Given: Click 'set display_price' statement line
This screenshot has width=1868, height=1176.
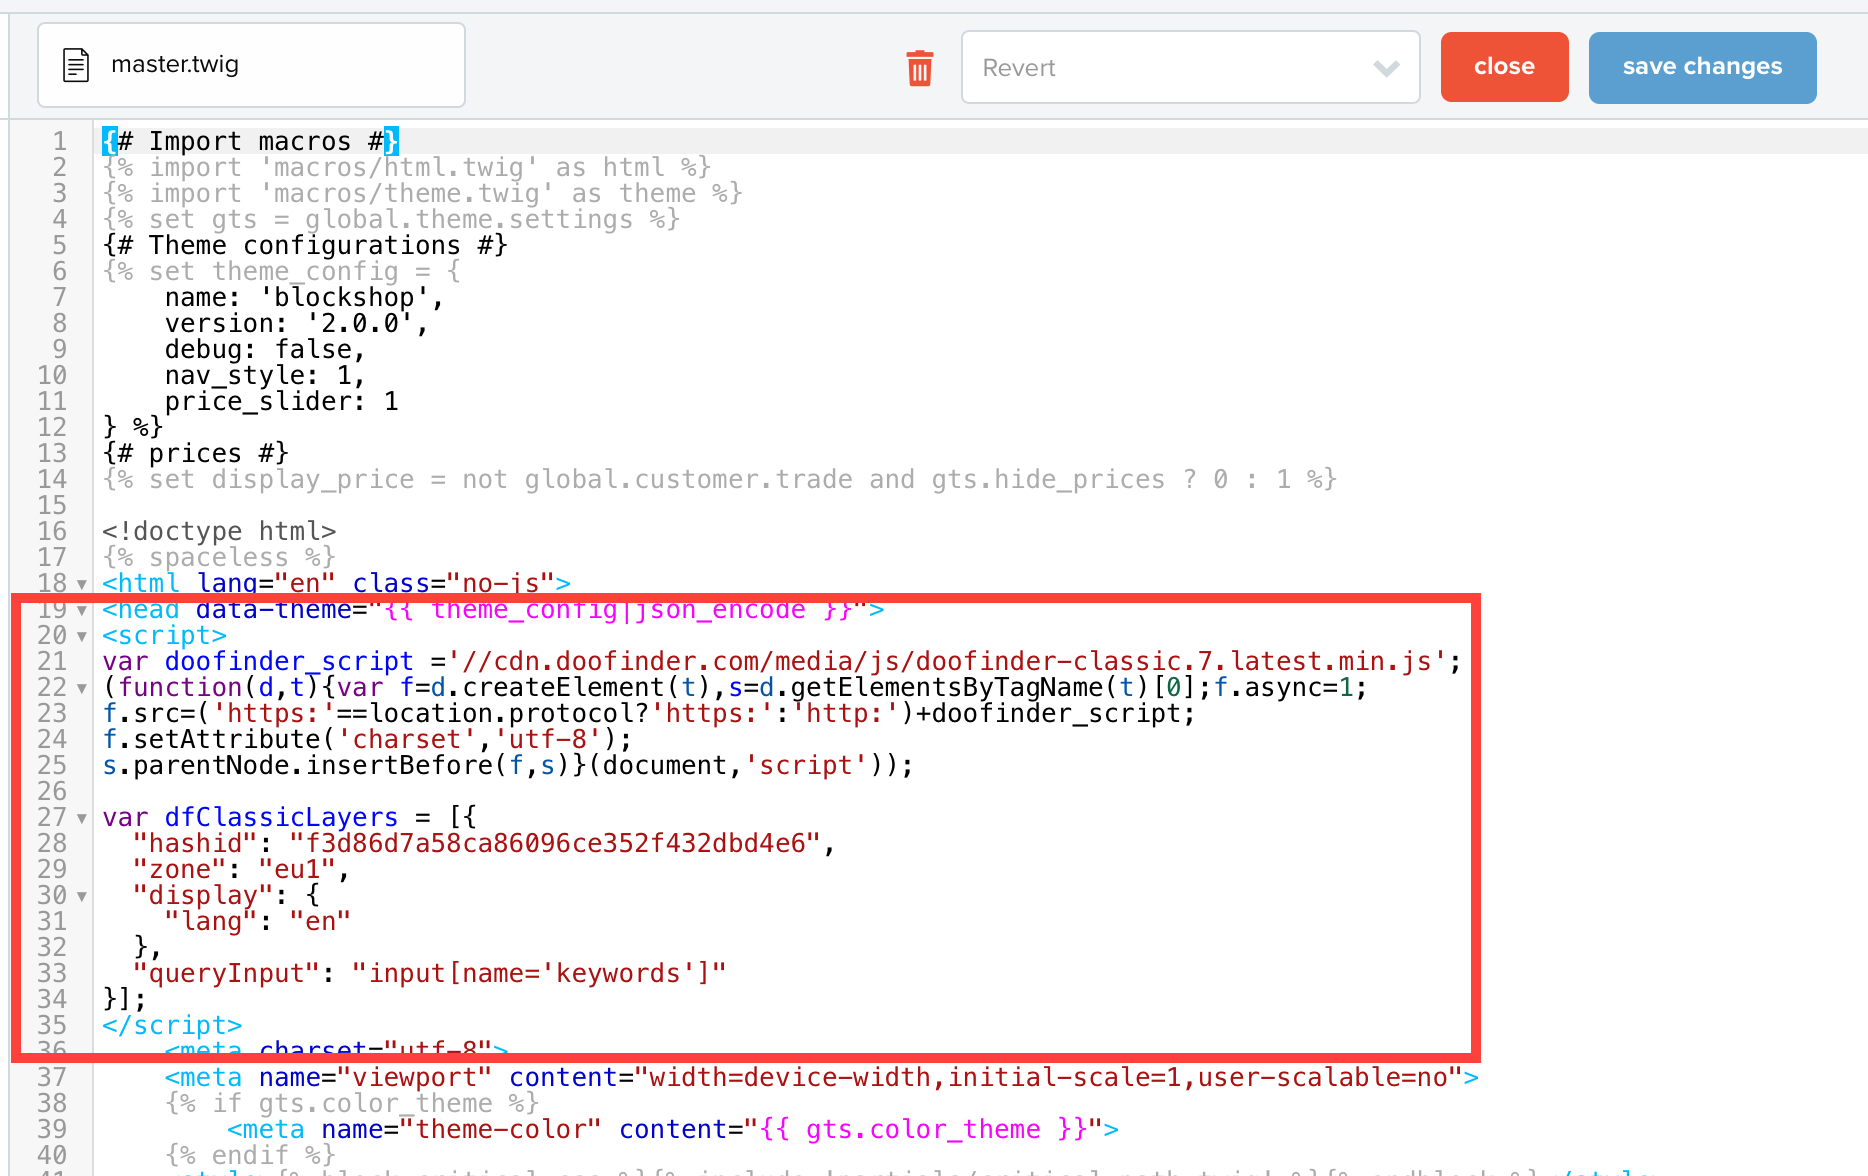Looking at the screenshot, I should (719, 479).
